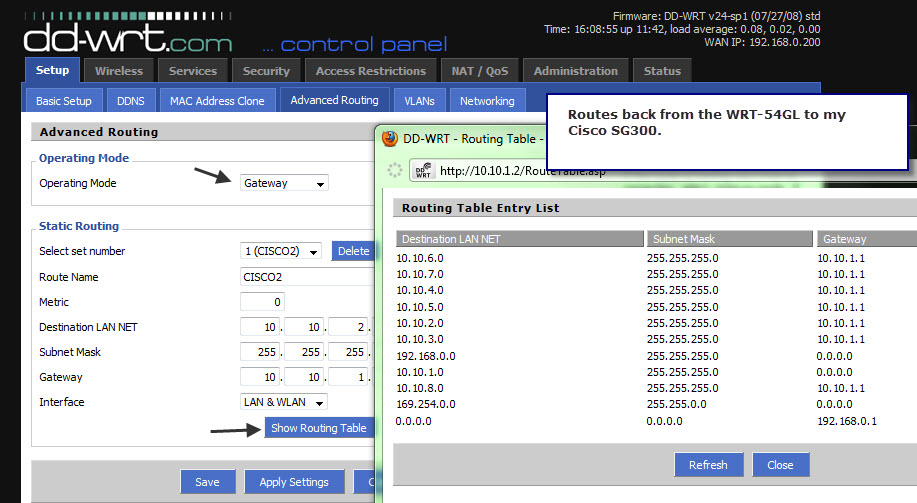
Task: Go to the Networking subtab
Action: tap(487, 101)
